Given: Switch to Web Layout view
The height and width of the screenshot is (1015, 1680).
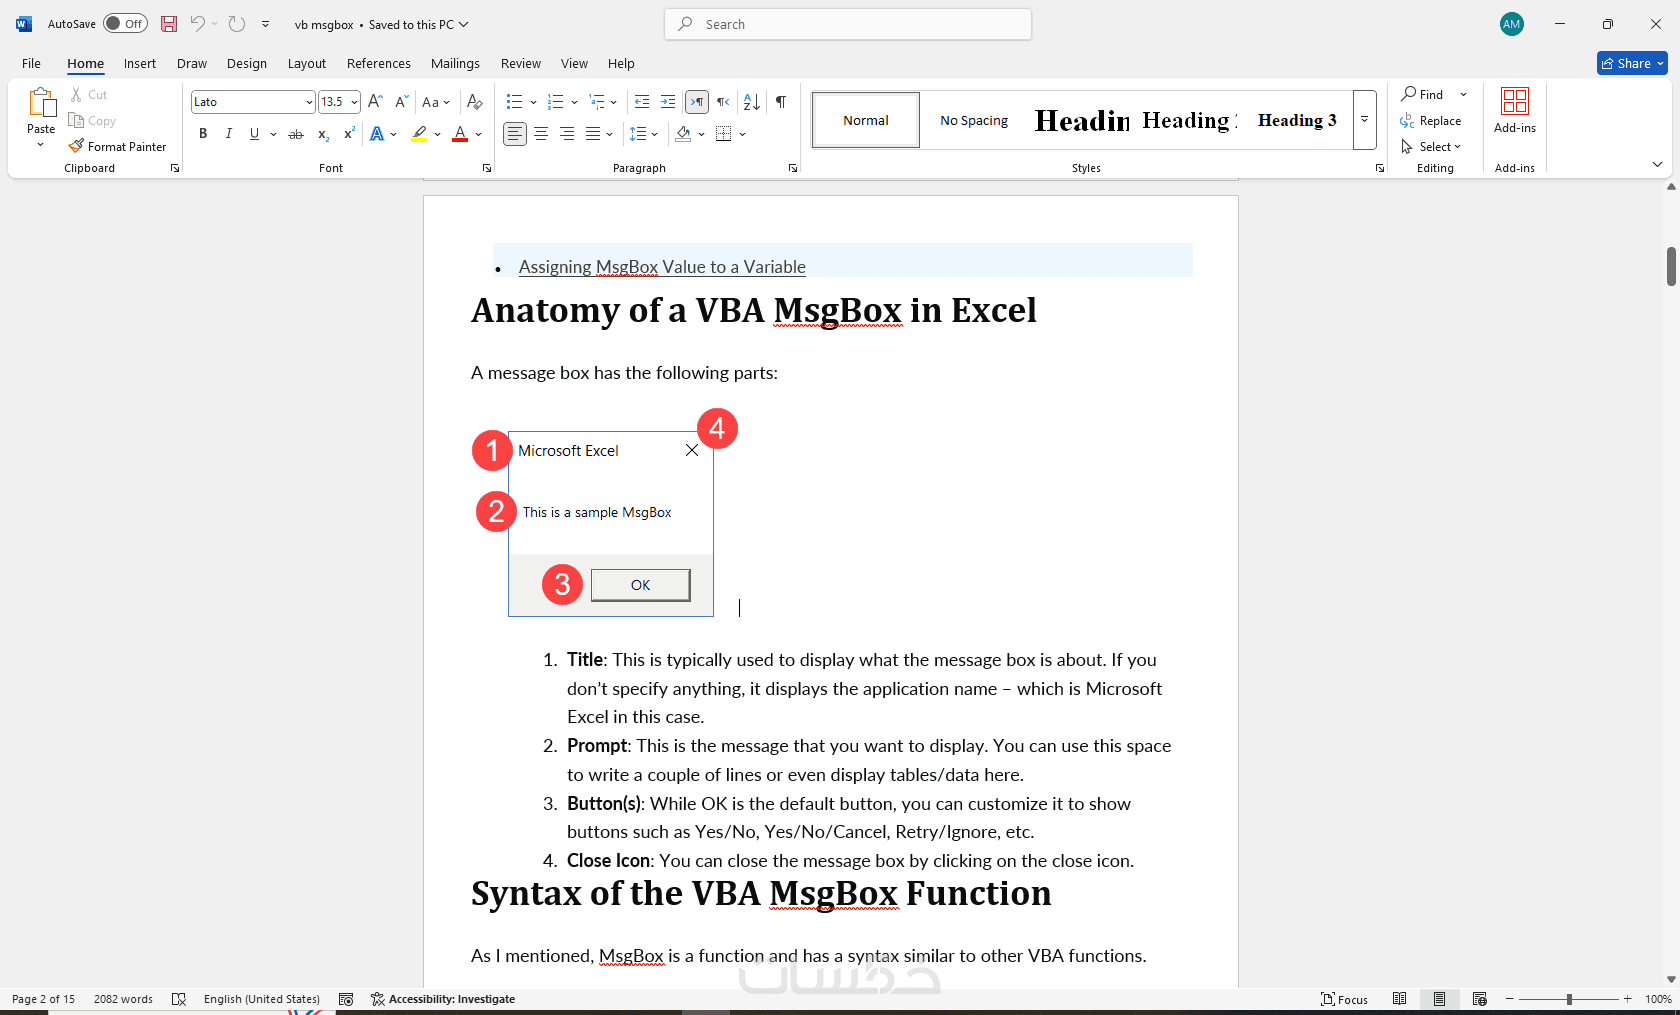Looking at the screenshot, I should [x=1480, y=999].
